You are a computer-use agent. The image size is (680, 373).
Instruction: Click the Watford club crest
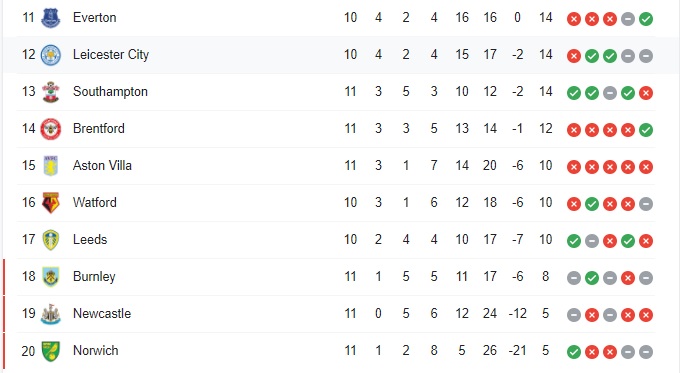point(51,203)
